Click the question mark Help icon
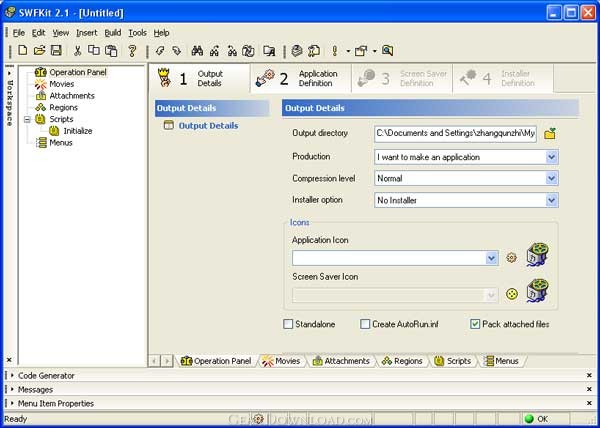Viewport: 600px width, 428px height. (132, 50)
